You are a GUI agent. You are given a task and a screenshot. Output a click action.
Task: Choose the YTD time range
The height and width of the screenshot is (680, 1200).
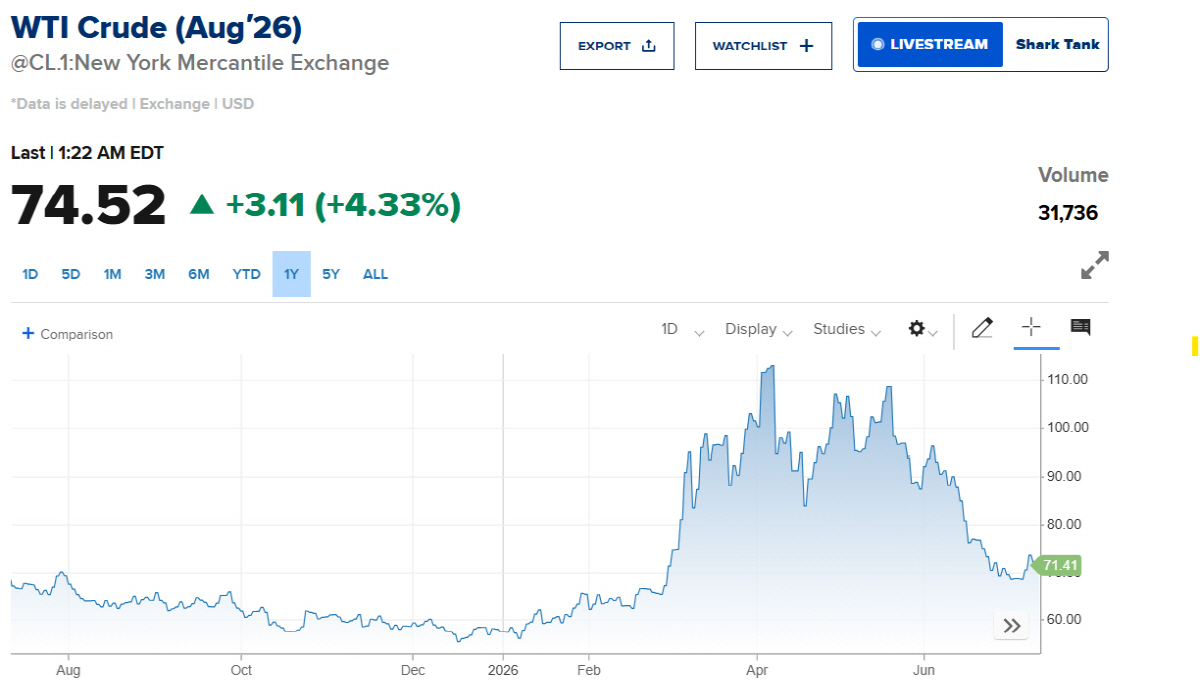tap(246, 274)
